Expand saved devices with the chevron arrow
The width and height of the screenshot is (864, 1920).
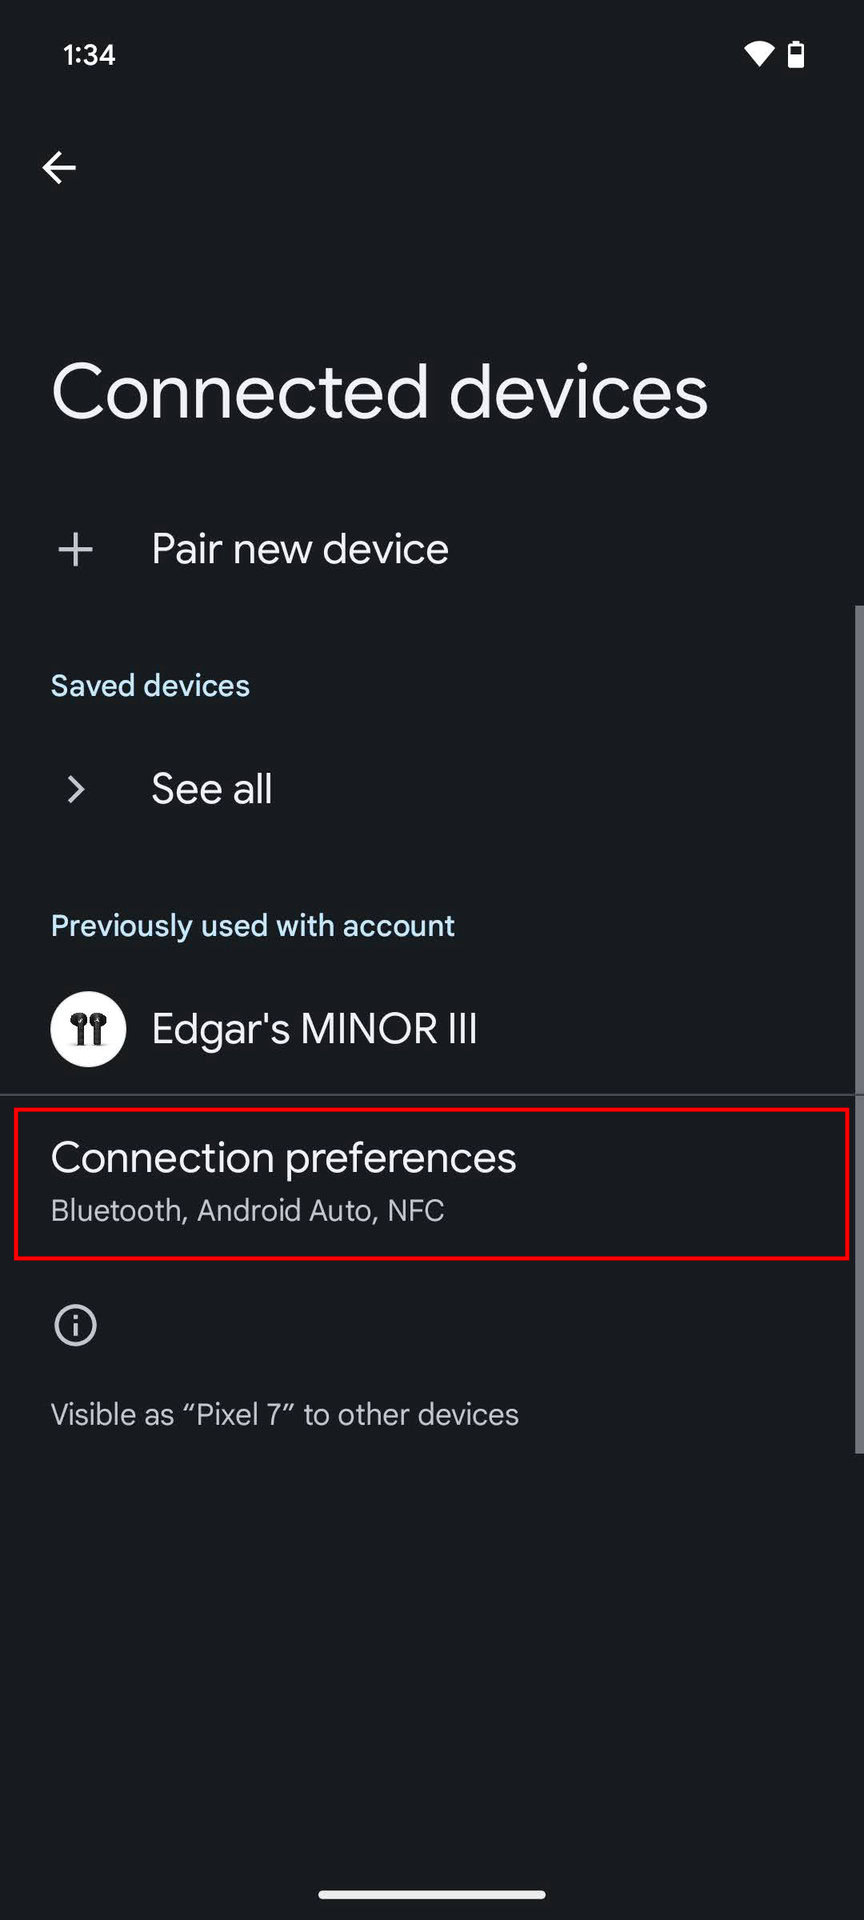(75, 789)
